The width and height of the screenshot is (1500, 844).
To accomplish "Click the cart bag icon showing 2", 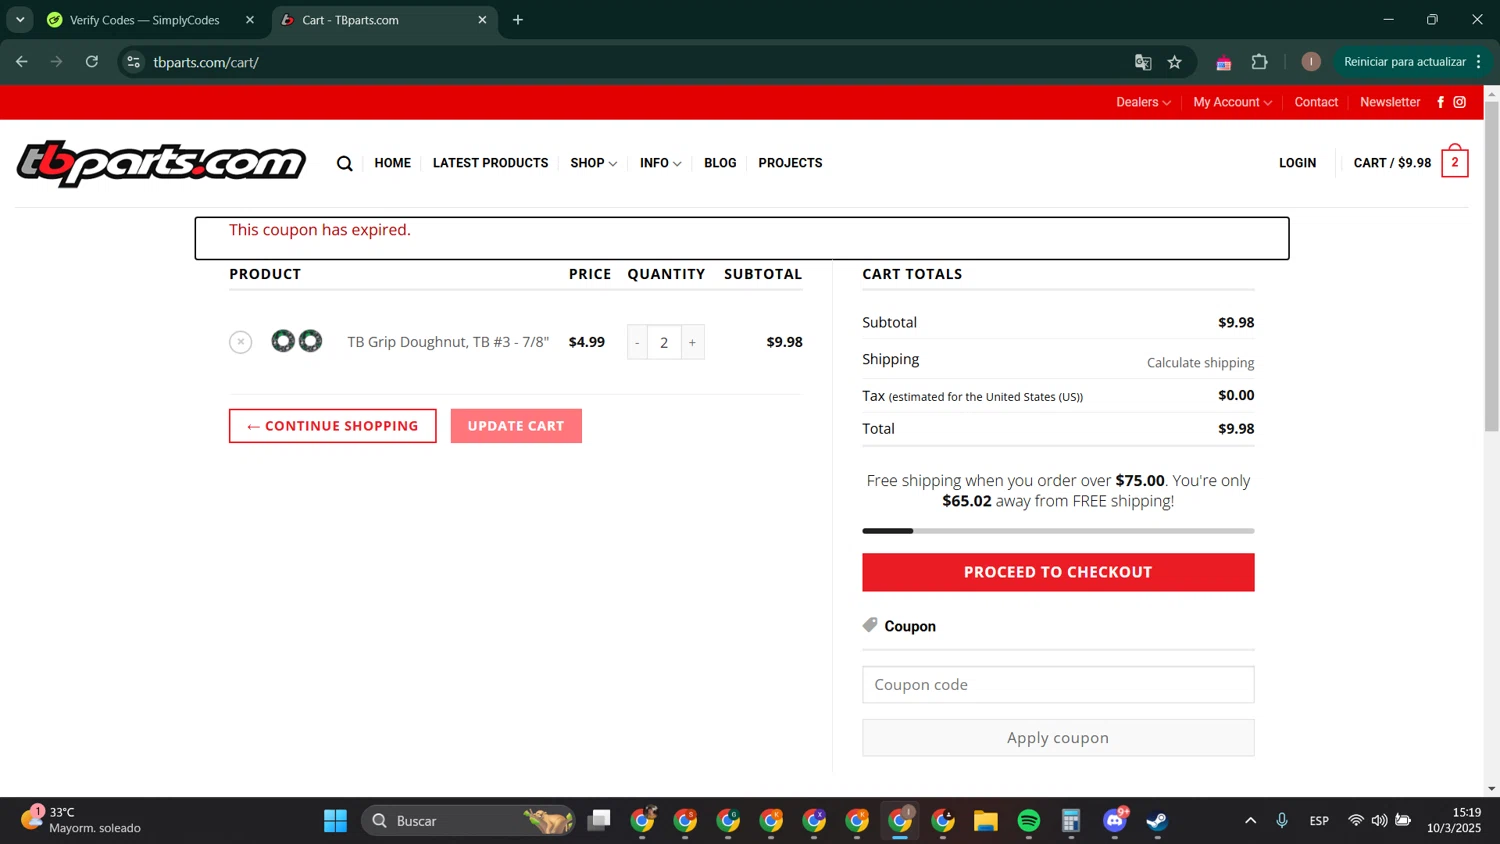I will click(x=1455, y=162).
